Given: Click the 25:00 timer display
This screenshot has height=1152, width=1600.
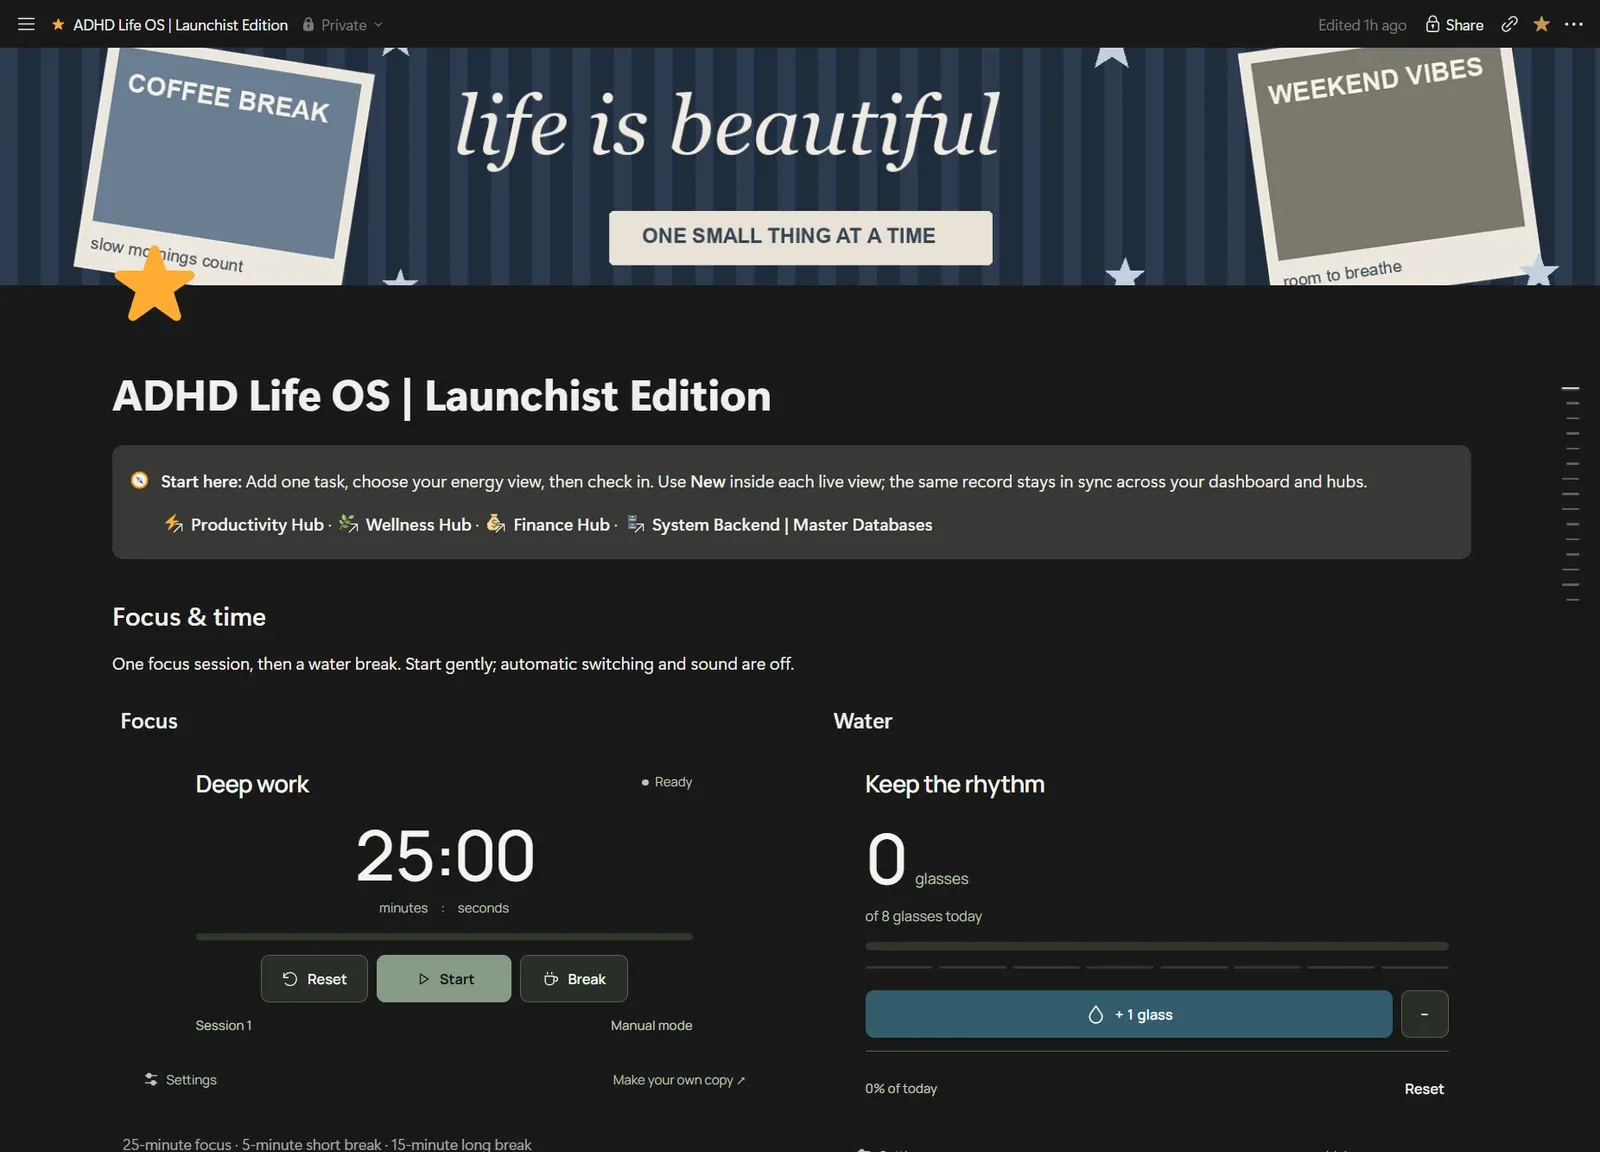Looking at the screenshot, I should click(445, 857).
